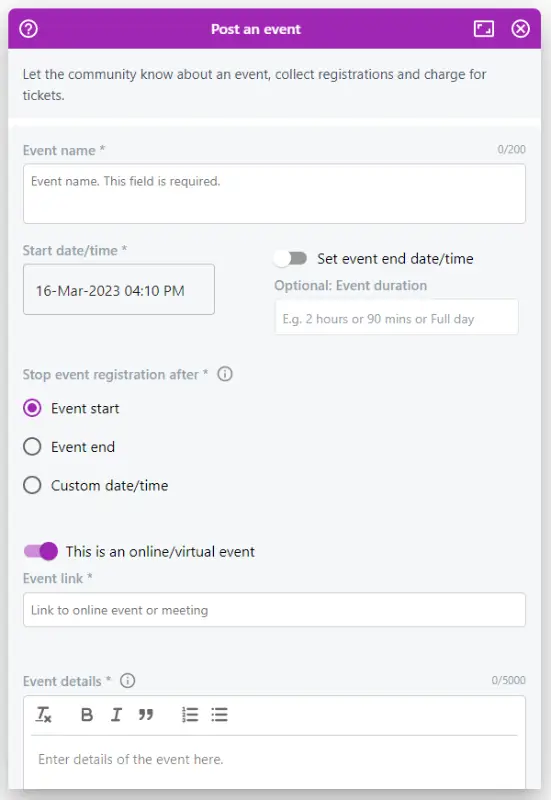Enable Set event end date/time switch
The image size is (551, 800).
(290, 258)
